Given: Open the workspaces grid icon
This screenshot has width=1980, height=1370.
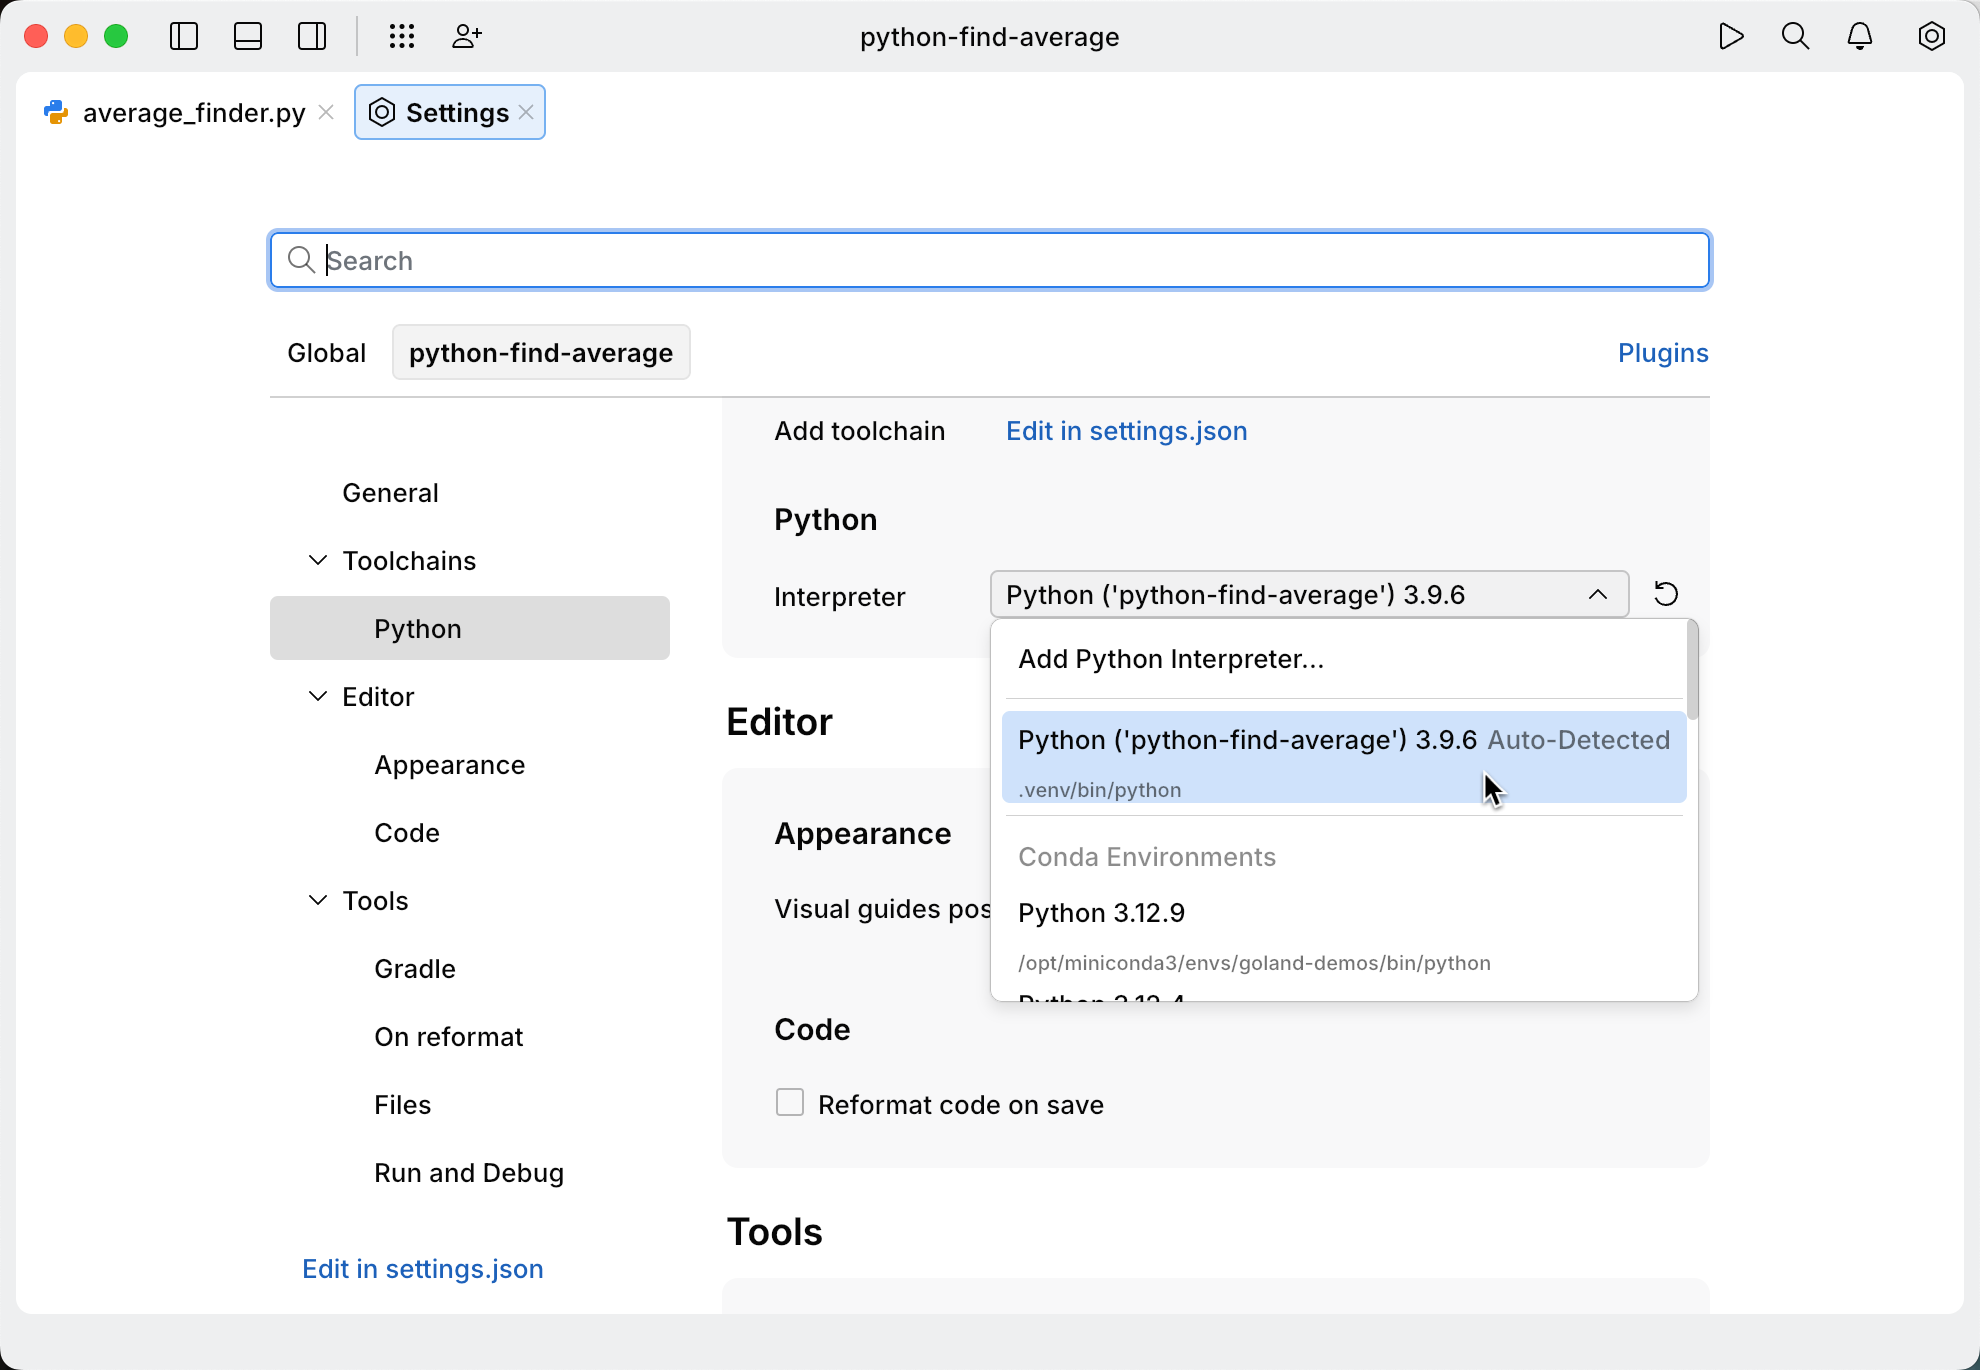Looking at the screenshot, I should point(402,36).
